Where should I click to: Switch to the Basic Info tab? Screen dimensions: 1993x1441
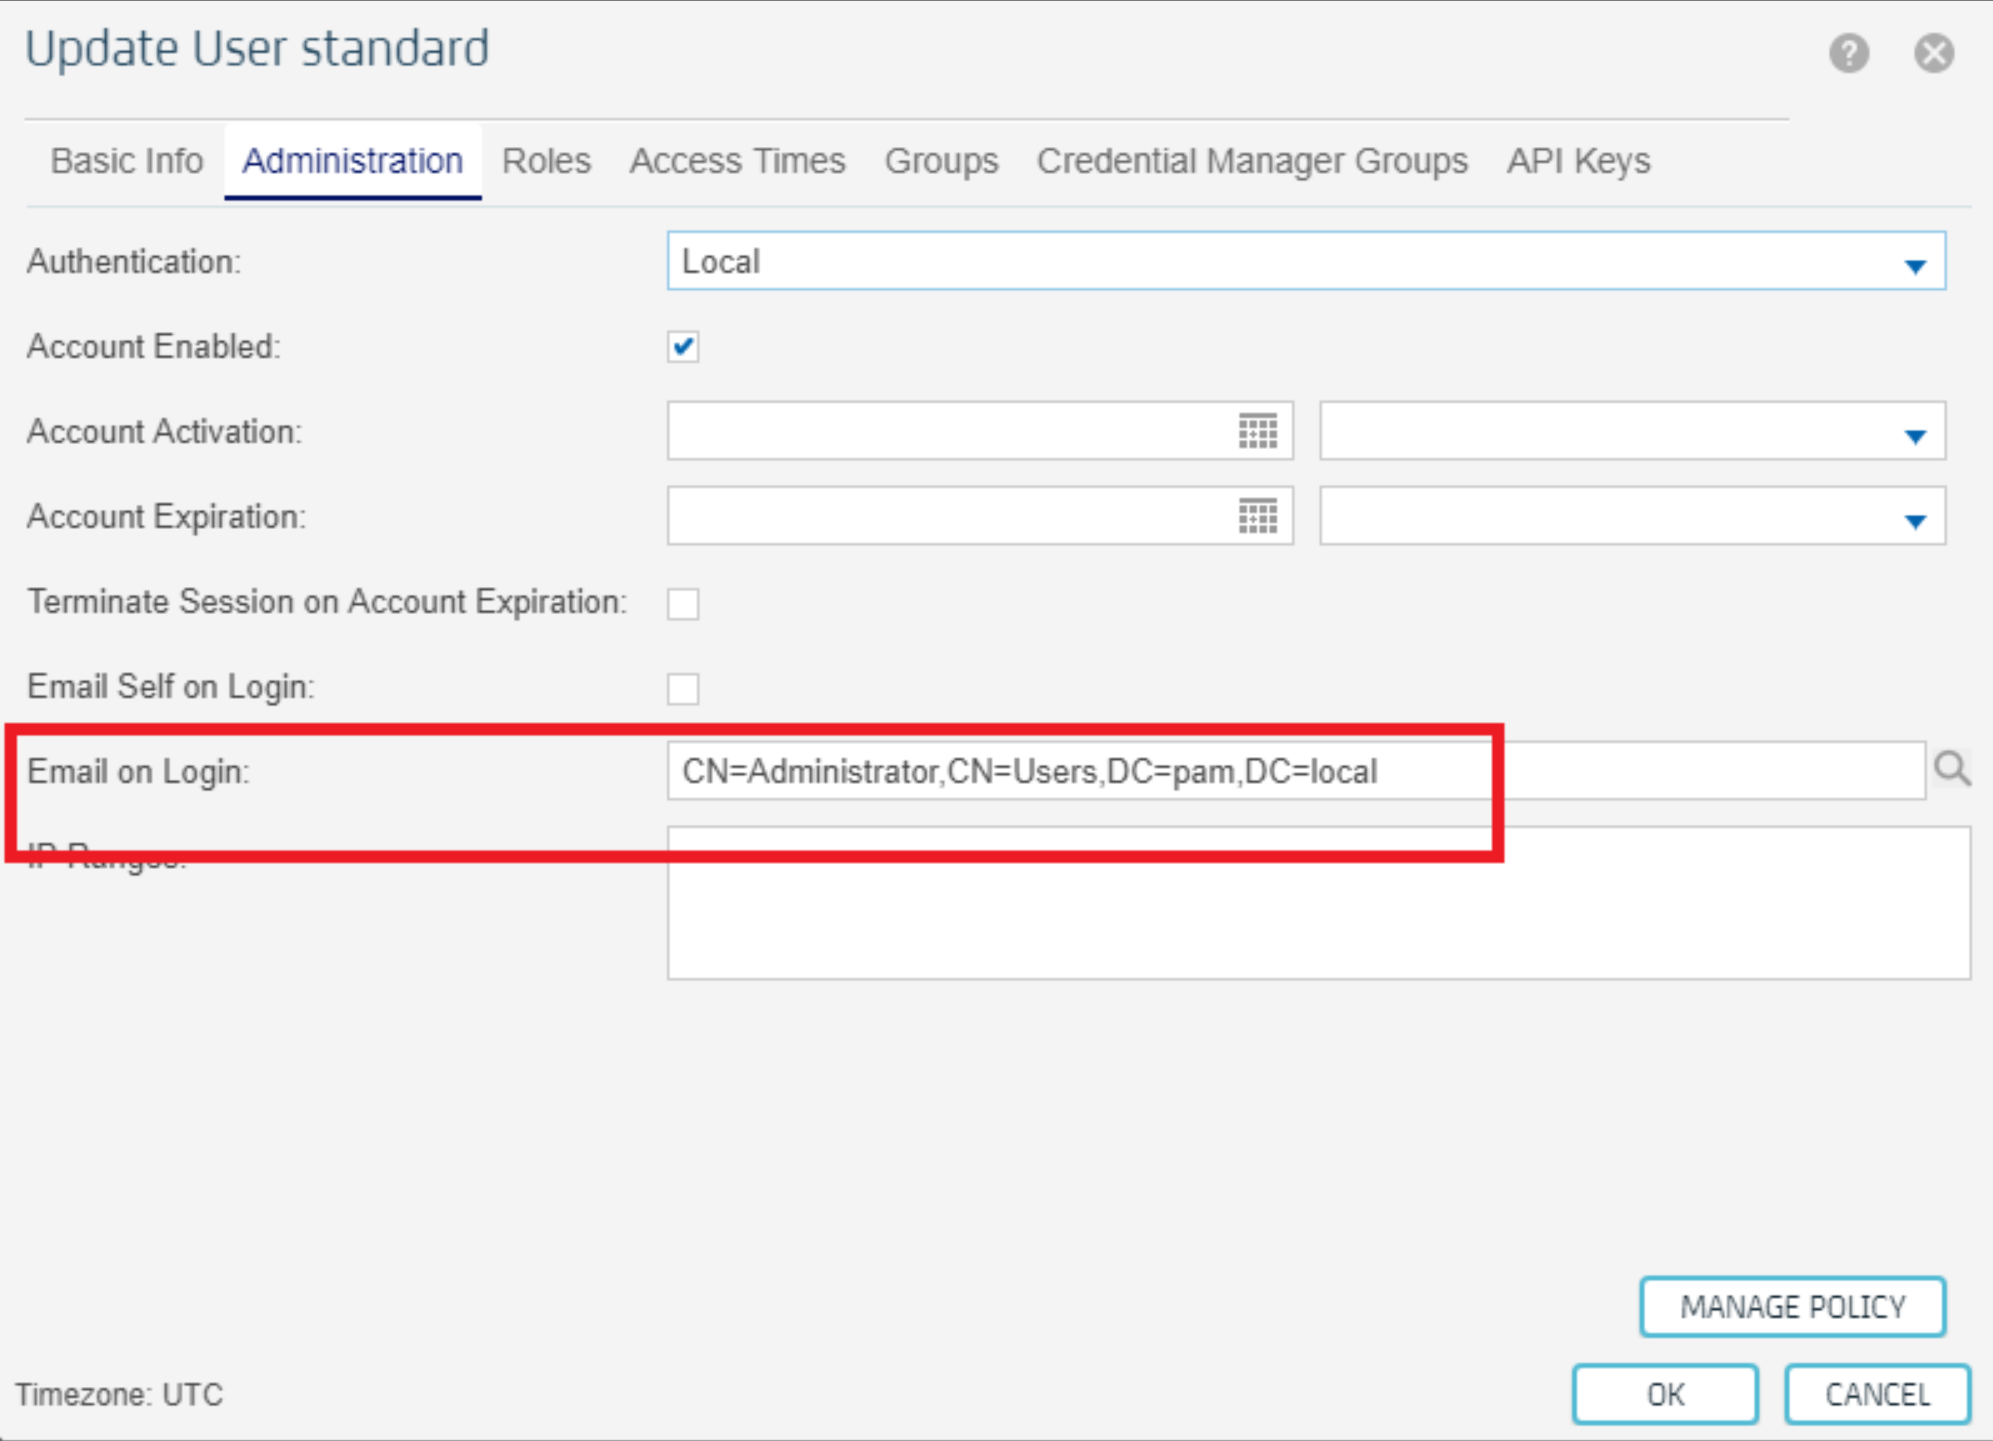click(127, 161)
